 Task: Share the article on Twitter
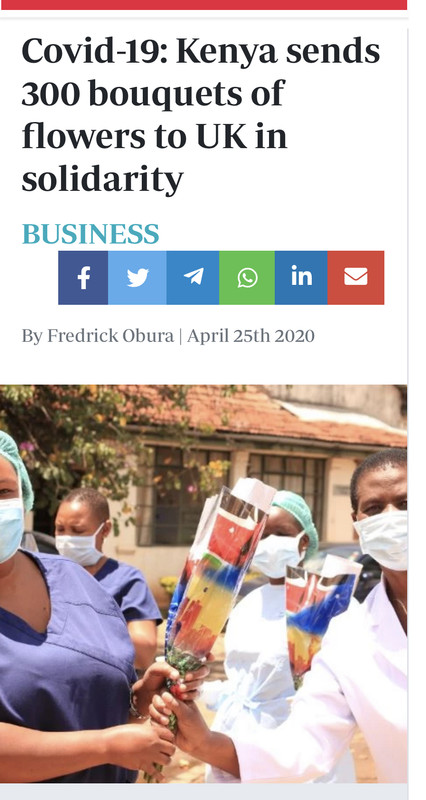point(137,278)
